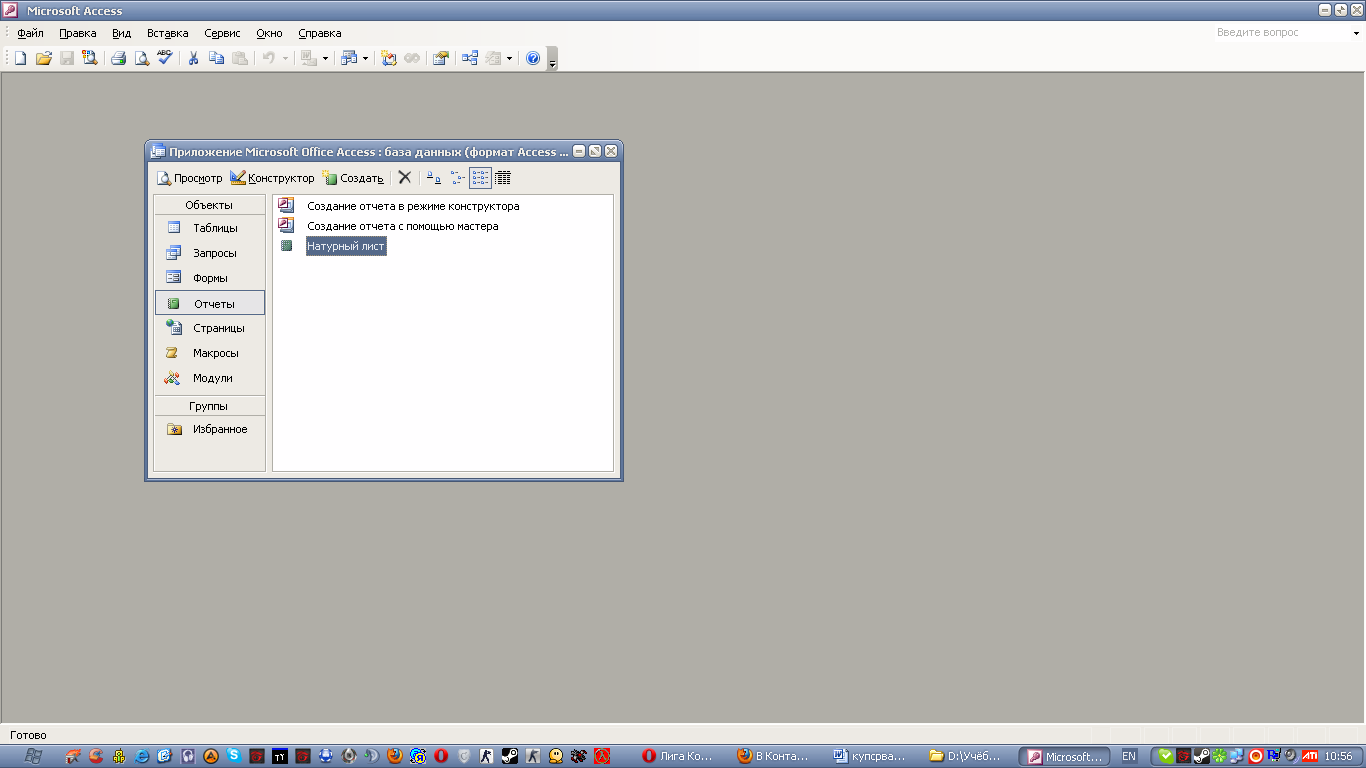Click the blue Help question mark icon
This screenshot has height=768, width=1366.
tap(533, 58)
